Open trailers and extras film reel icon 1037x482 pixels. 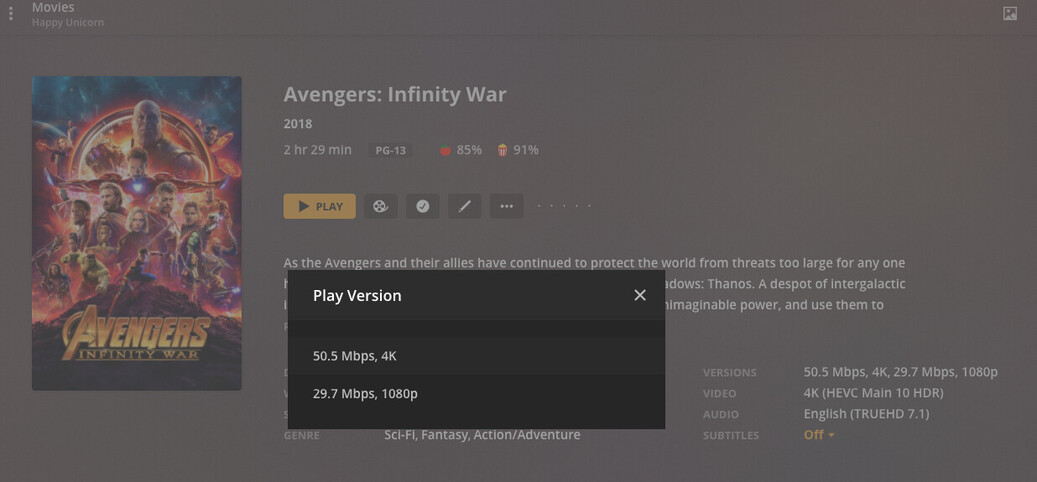(380, 206)
